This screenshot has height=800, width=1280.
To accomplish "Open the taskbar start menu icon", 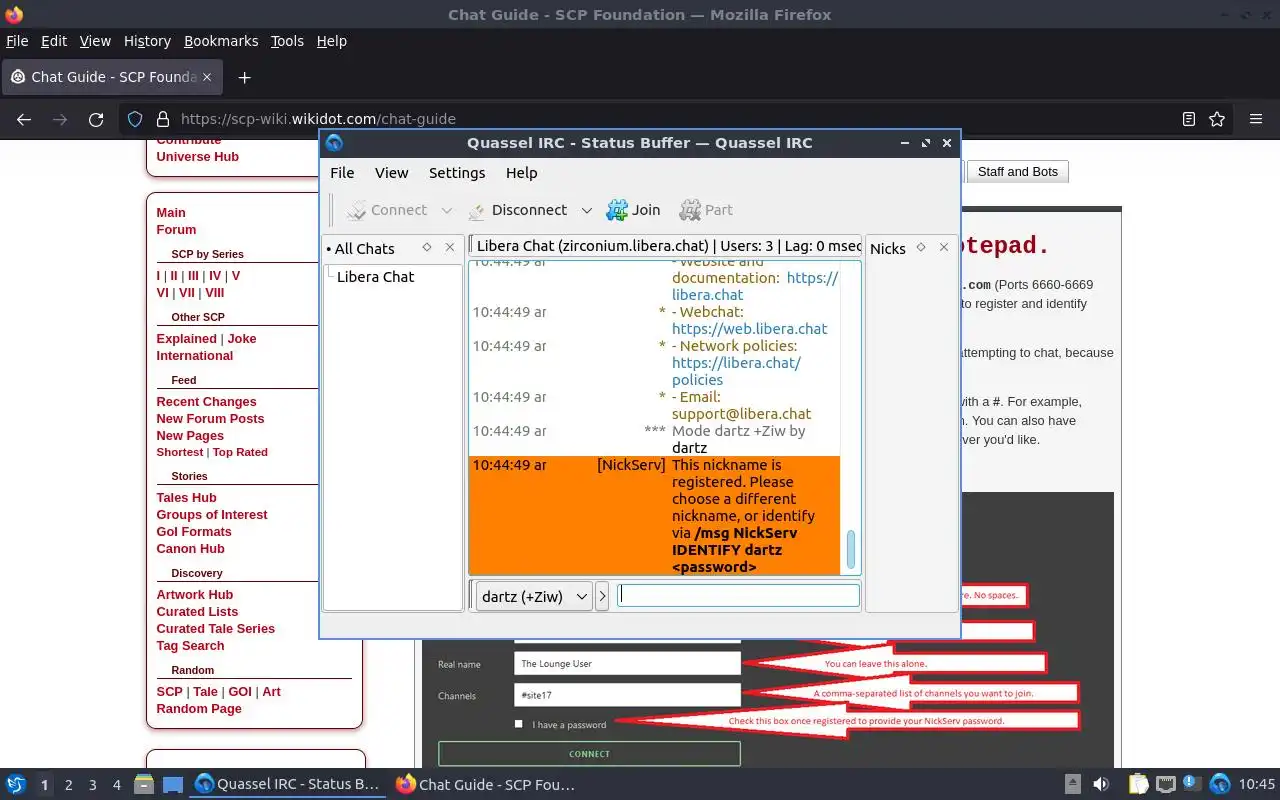I will pos(16,785).
